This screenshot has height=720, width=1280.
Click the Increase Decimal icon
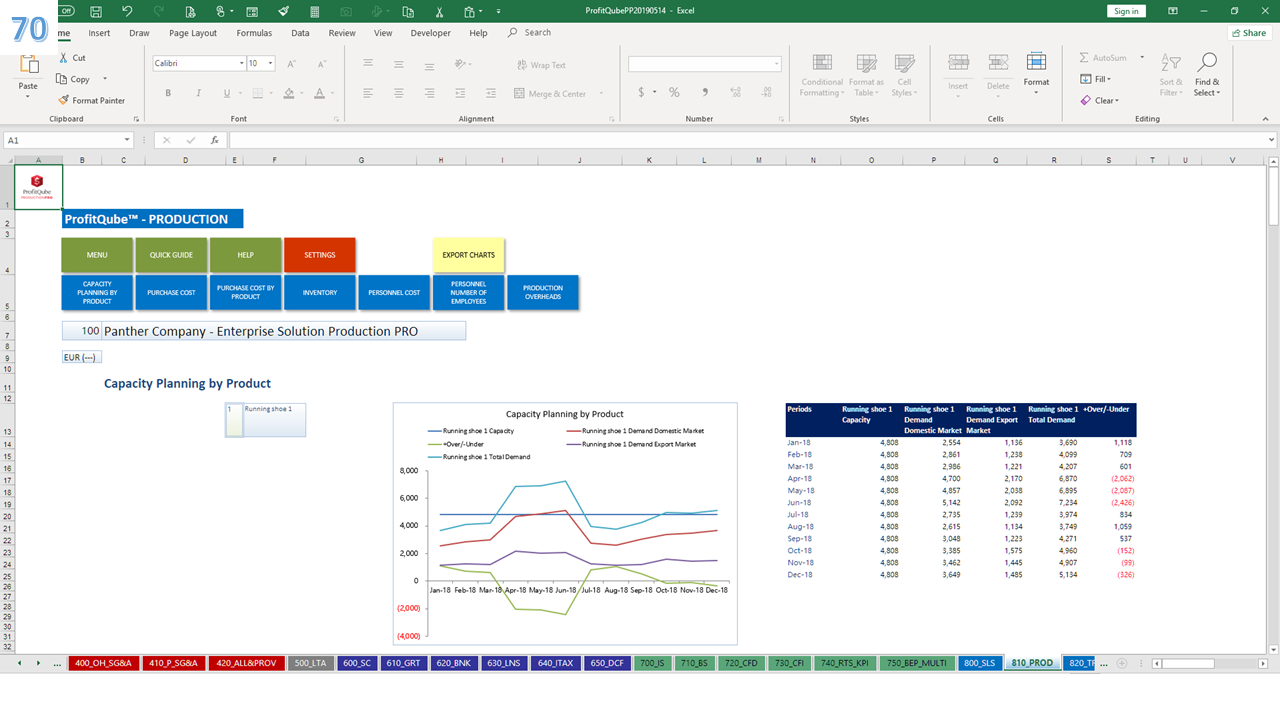coord(736,92)
